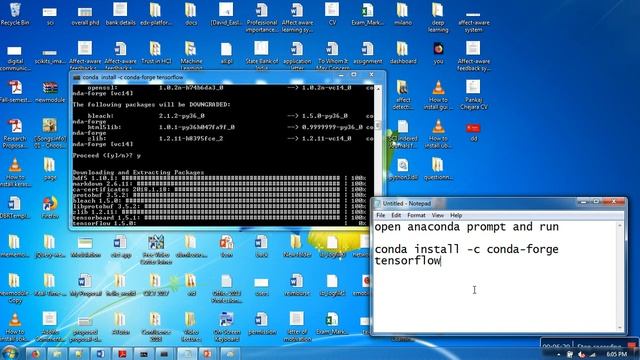Open the 'permission' Word document icon
The image size is (640, 360).
[x=261, y=323]
